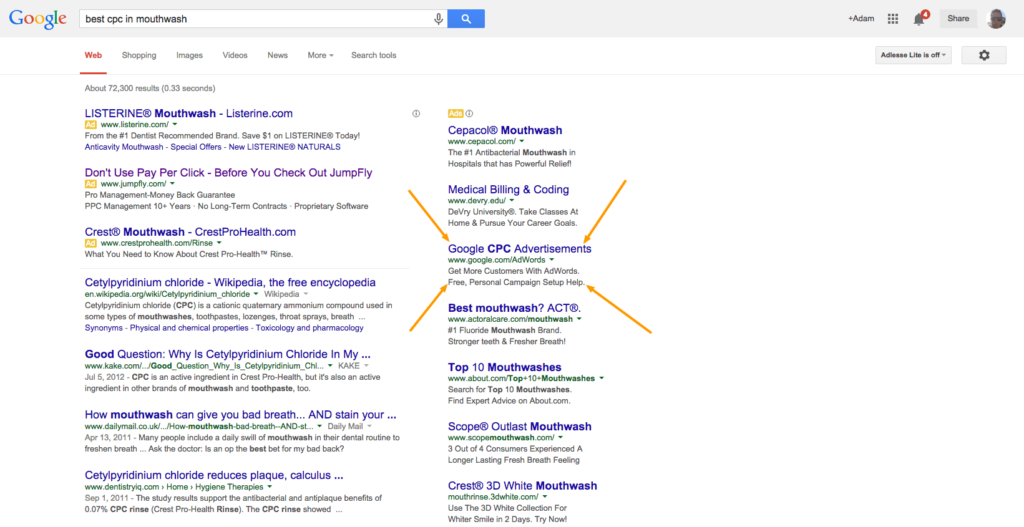Expand arrow next to actoralcare.com/mouthwash

pyautogui.click(x=579, y=319)
